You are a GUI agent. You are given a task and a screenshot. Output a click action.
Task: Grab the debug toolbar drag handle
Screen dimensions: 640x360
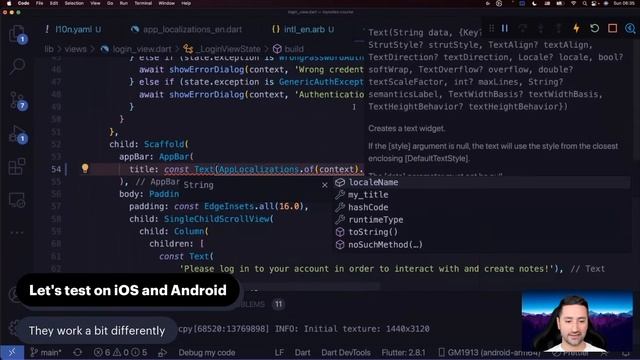coord(491,28)
